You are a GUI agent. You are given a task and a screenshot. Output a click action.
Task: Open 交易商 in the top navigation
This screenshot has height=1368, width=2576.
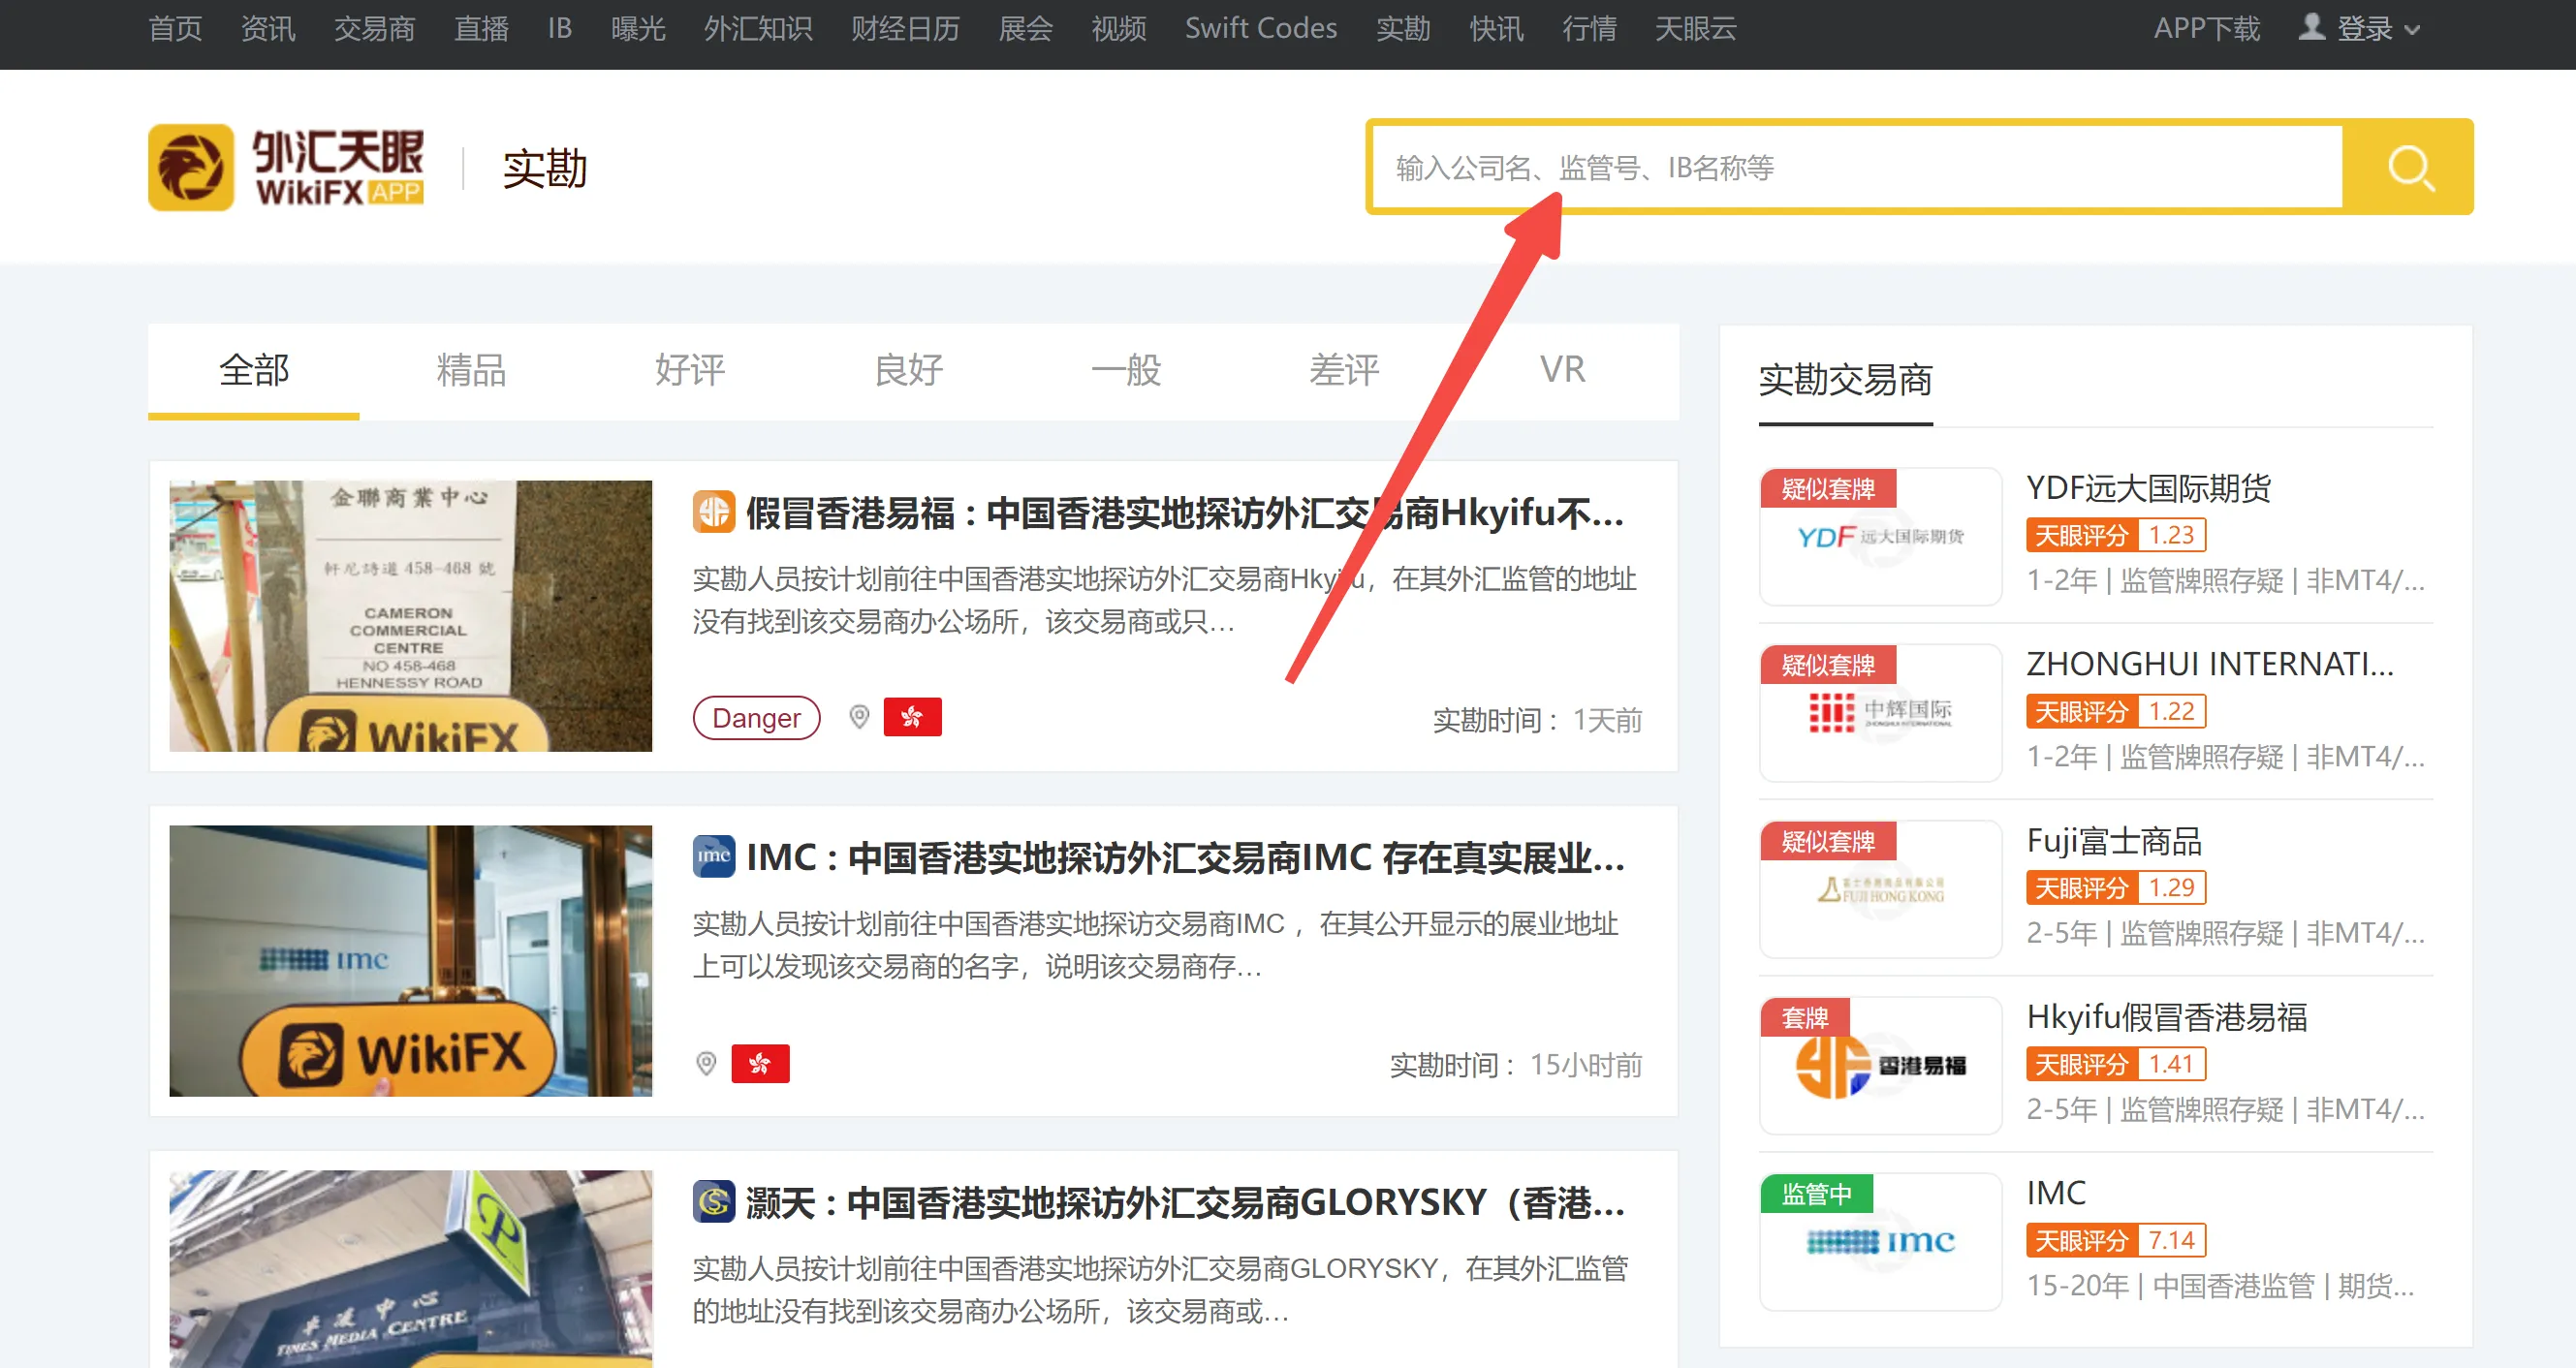tap(375, 28)
